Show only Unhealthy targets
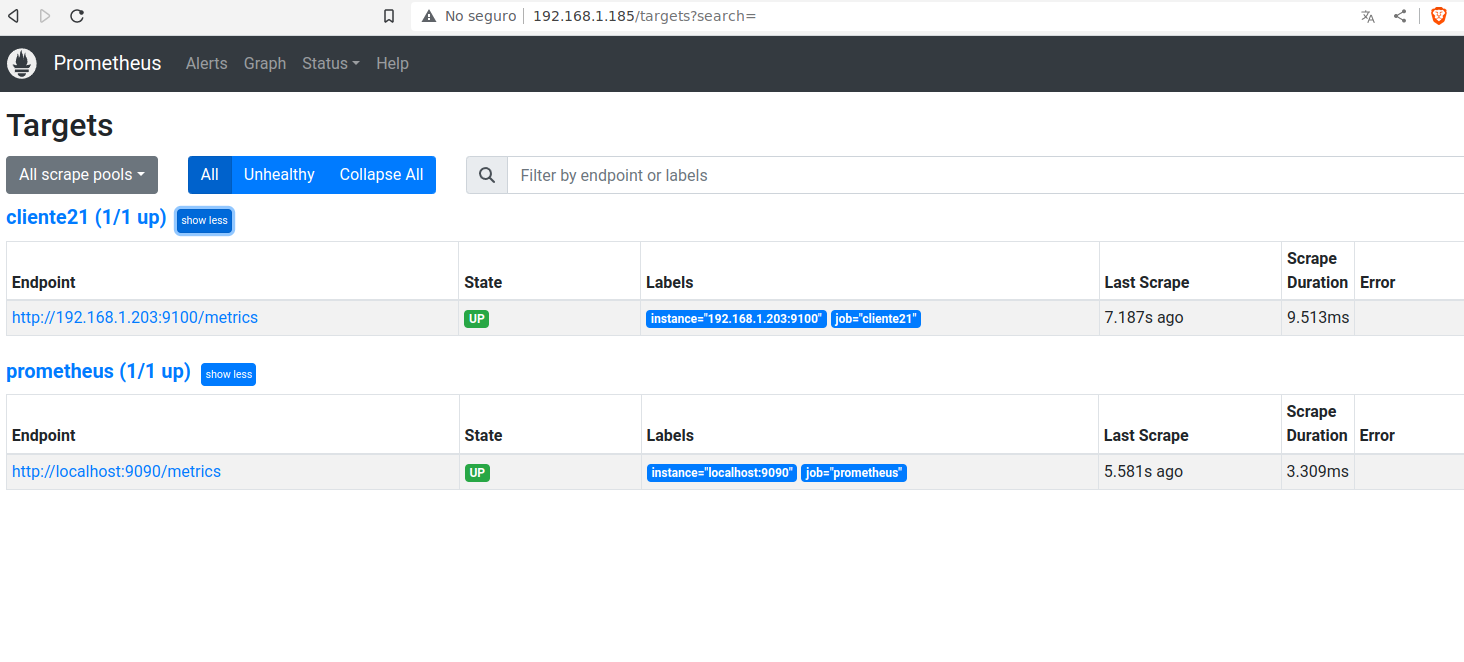The width and height of the screenshot is (1464, 662). 279,175
